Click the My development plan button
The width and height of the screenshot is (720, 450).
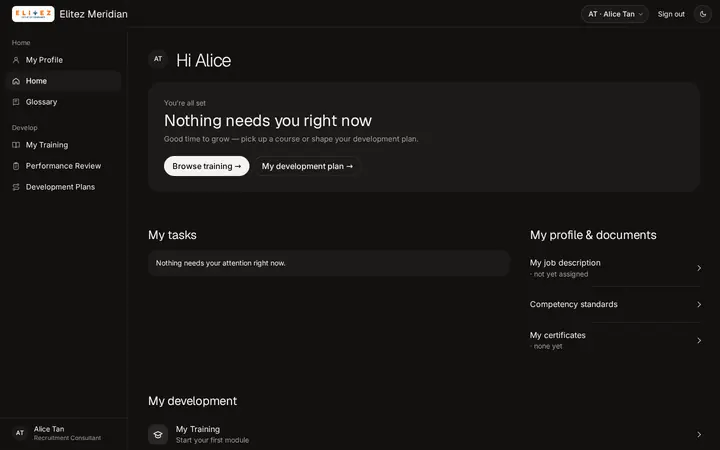(307, 166)
